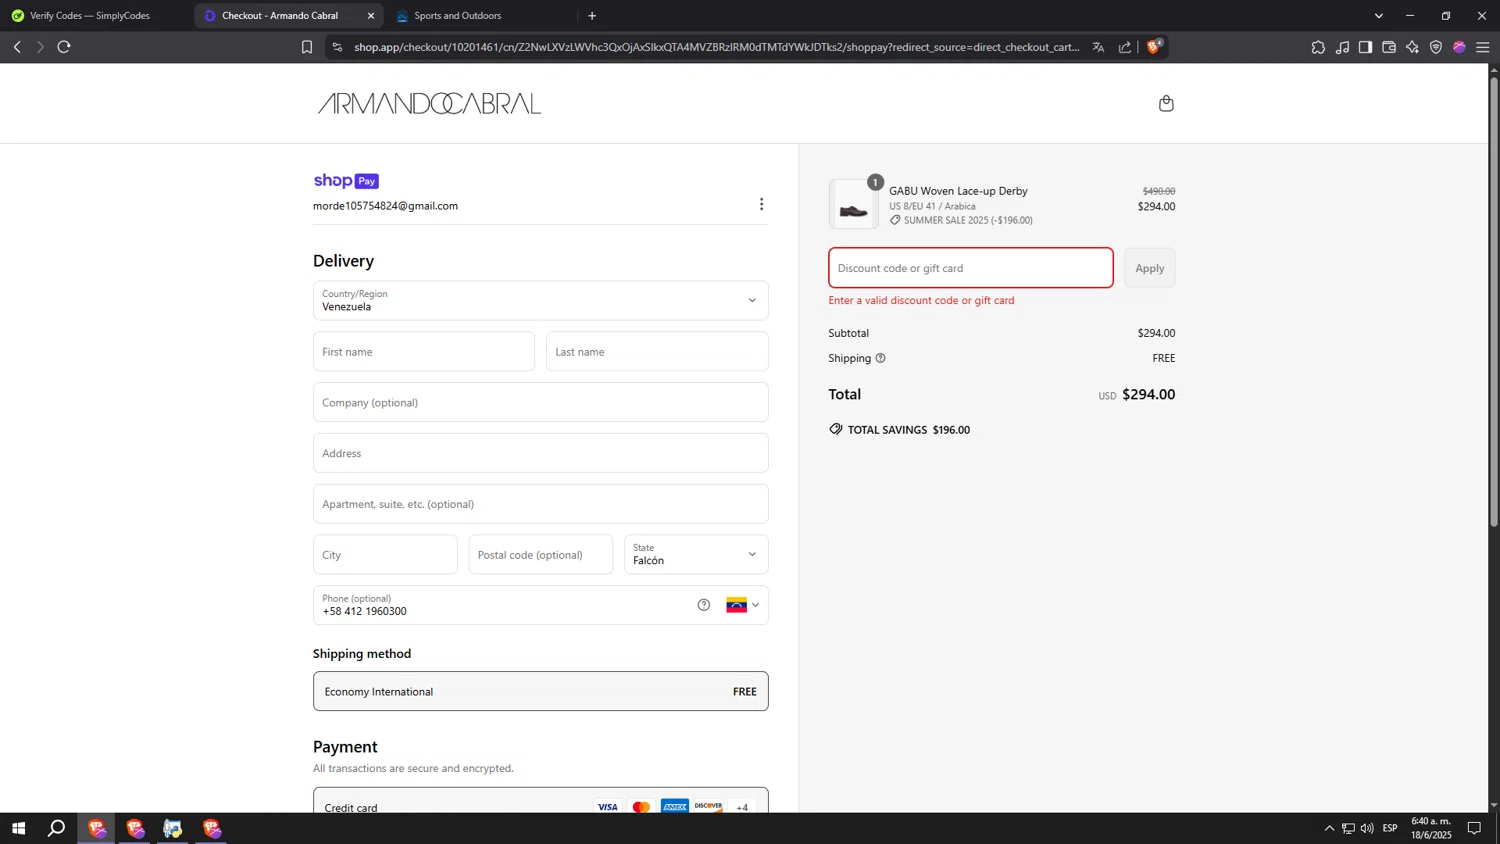The image size is (1500, 844).
Task: Click the Postal code field
Action: point(540,554)
